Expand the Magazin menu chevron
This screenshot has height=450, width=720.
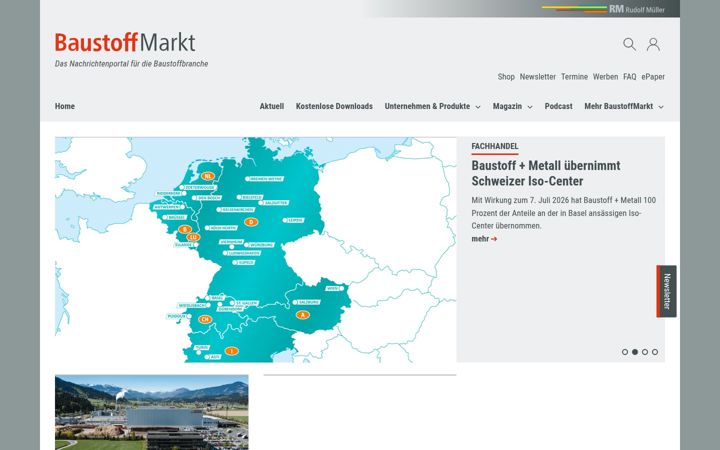point(529,107)
